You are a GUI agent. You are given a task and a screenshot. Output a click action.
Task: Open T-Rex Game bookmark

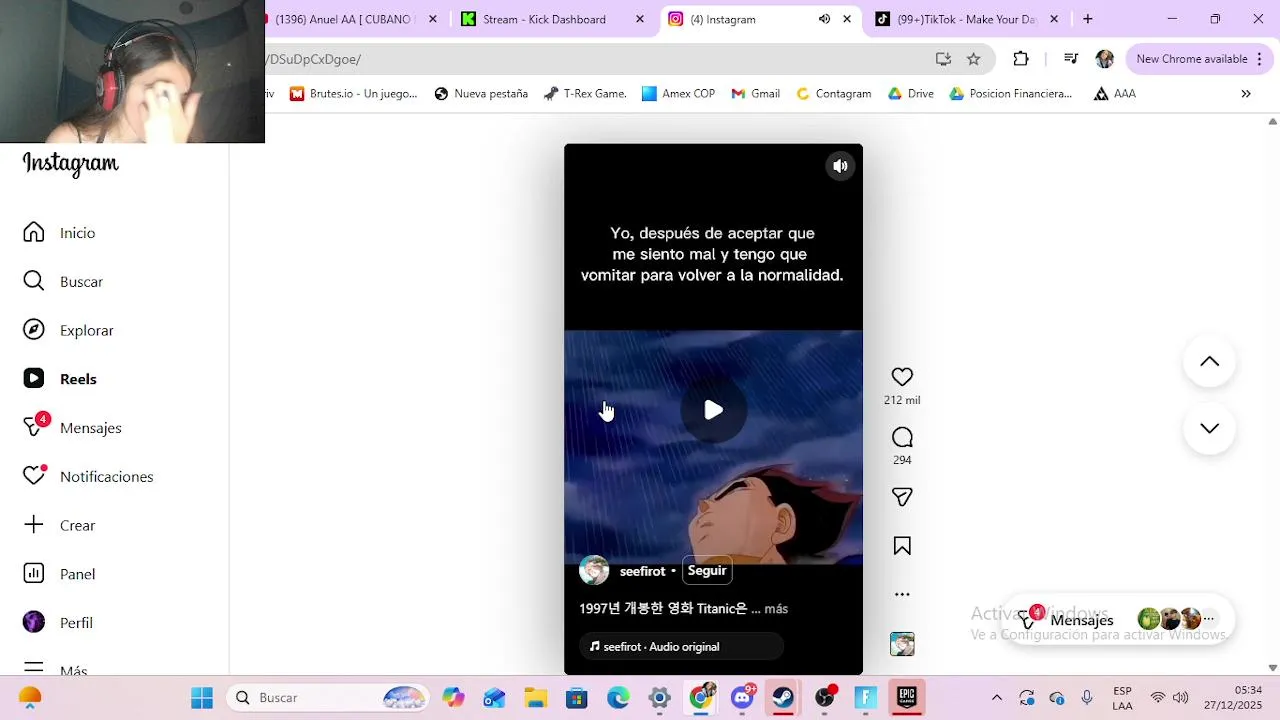pyautogui.click(x=585, y=94)
